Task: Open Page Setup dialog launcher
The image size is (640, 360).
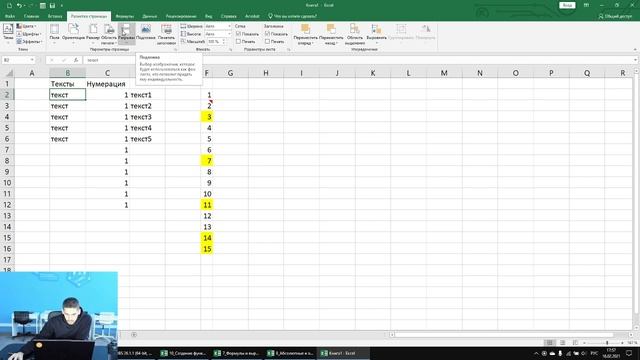Action: tap(176, 50)
